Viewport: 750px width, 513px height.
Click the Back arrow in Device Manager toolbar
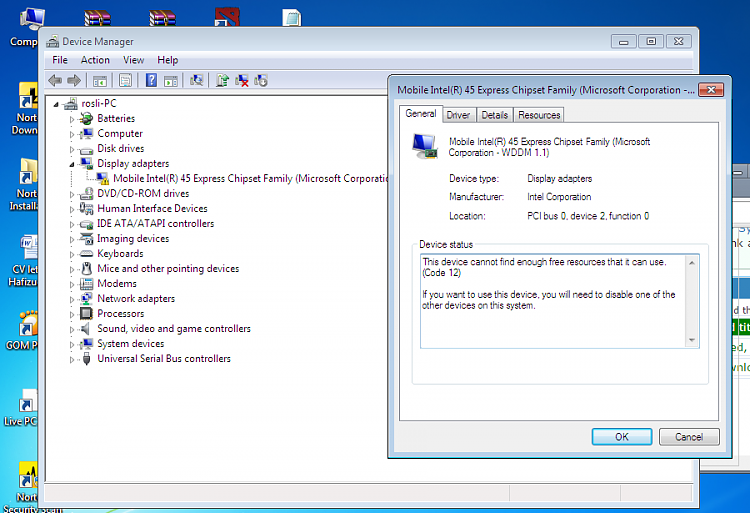pos(55,80)
